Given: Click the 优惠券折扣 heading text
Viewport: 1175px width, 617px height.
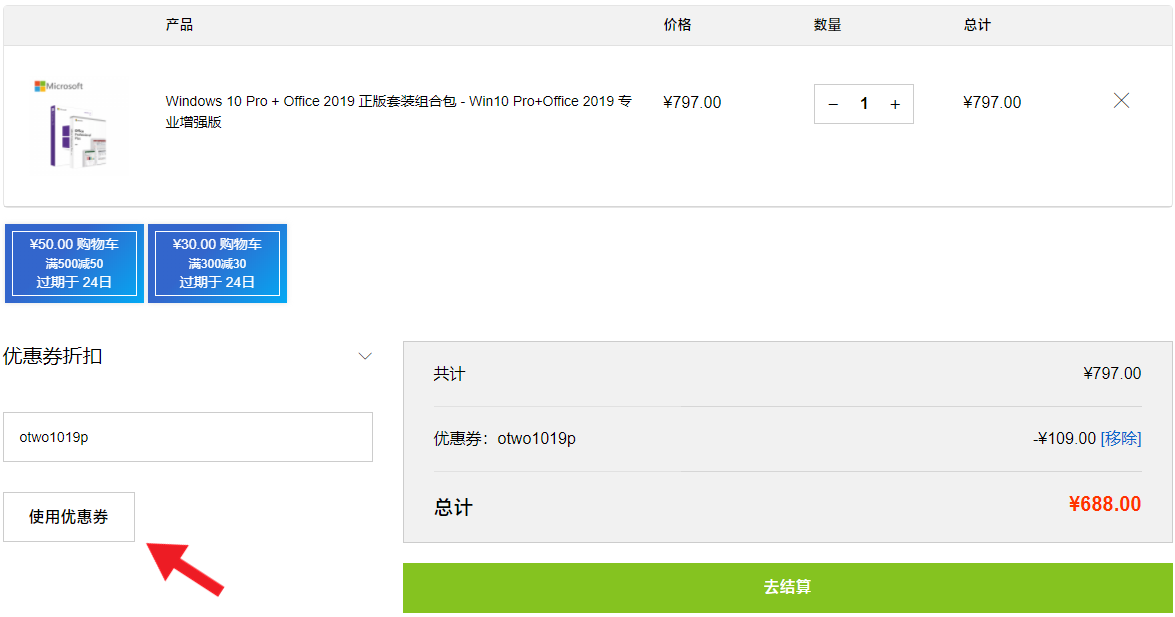Looking at the screenshot, I should [x=53, y=356].
